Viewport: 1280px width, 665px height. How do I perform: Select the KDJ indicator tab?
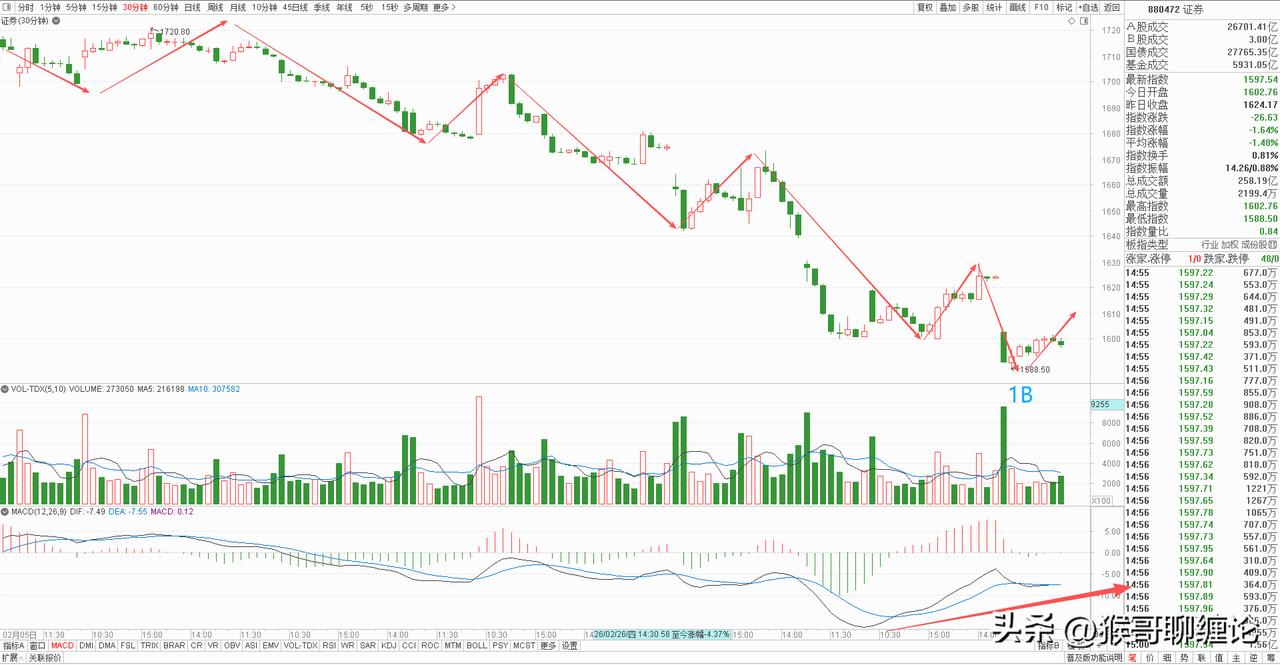[x=388, y=645]
